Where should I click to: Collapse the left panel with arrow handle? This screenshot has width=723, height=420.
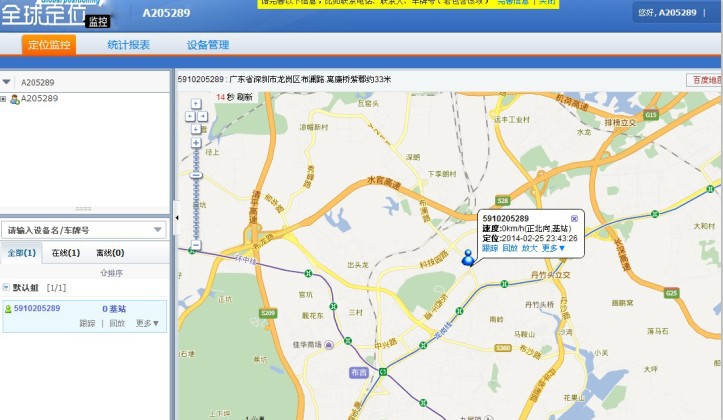(x=177, y=218)
